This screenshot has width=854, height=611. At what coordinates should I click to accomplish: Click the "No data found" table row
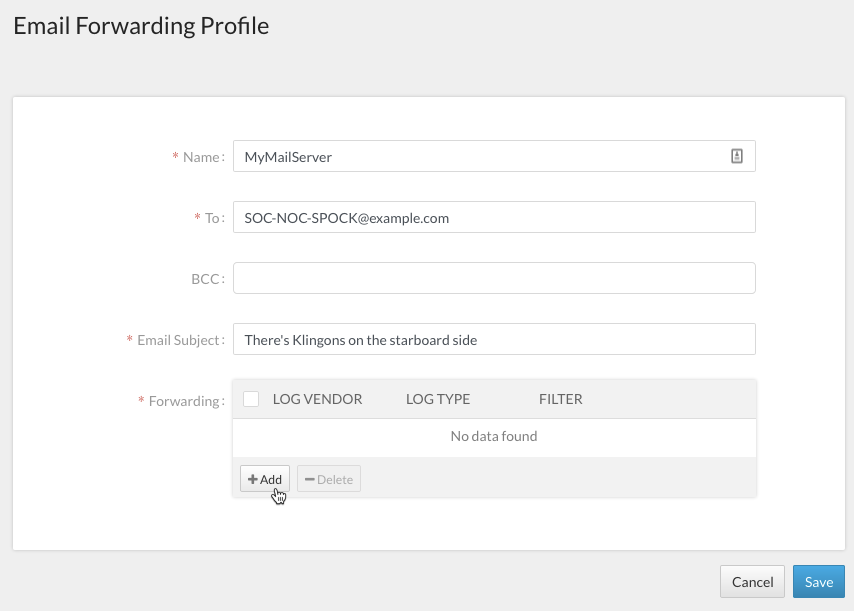[493, 436]
